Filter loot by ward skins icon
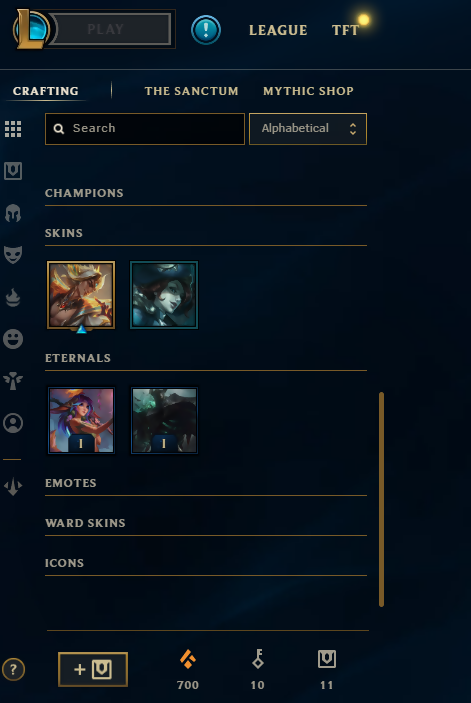Image resolution: width=471 pixels, height=703 pixels. (x=13, y=381)
